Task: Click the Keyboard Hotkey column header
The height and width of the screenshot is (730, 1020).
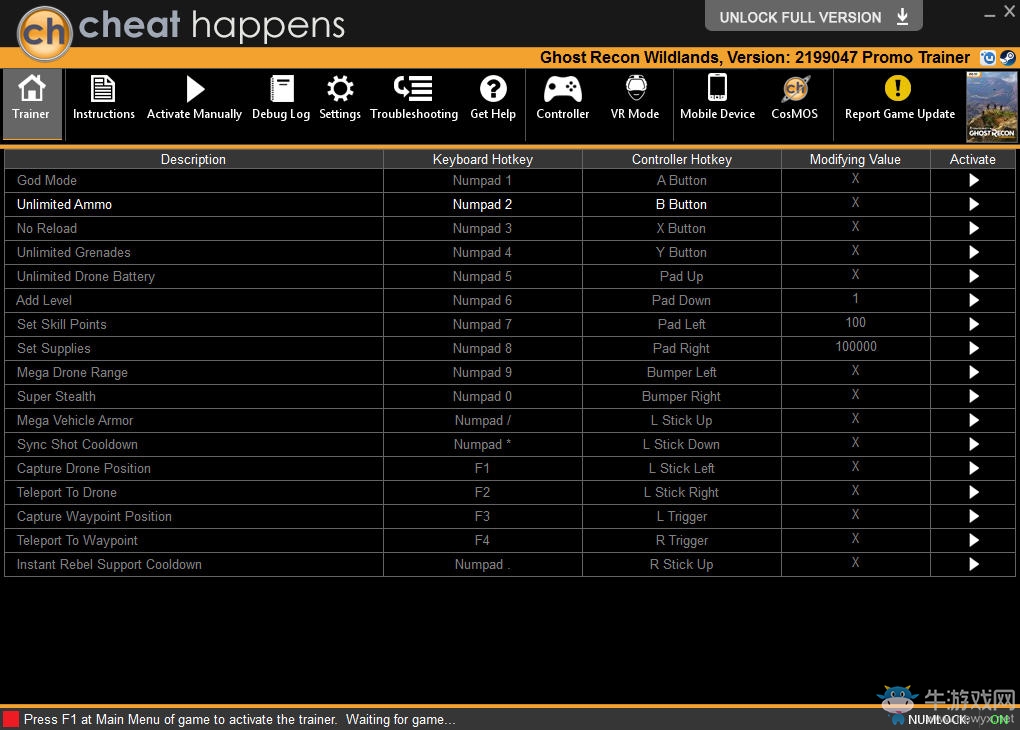Action: coord(483,159)
